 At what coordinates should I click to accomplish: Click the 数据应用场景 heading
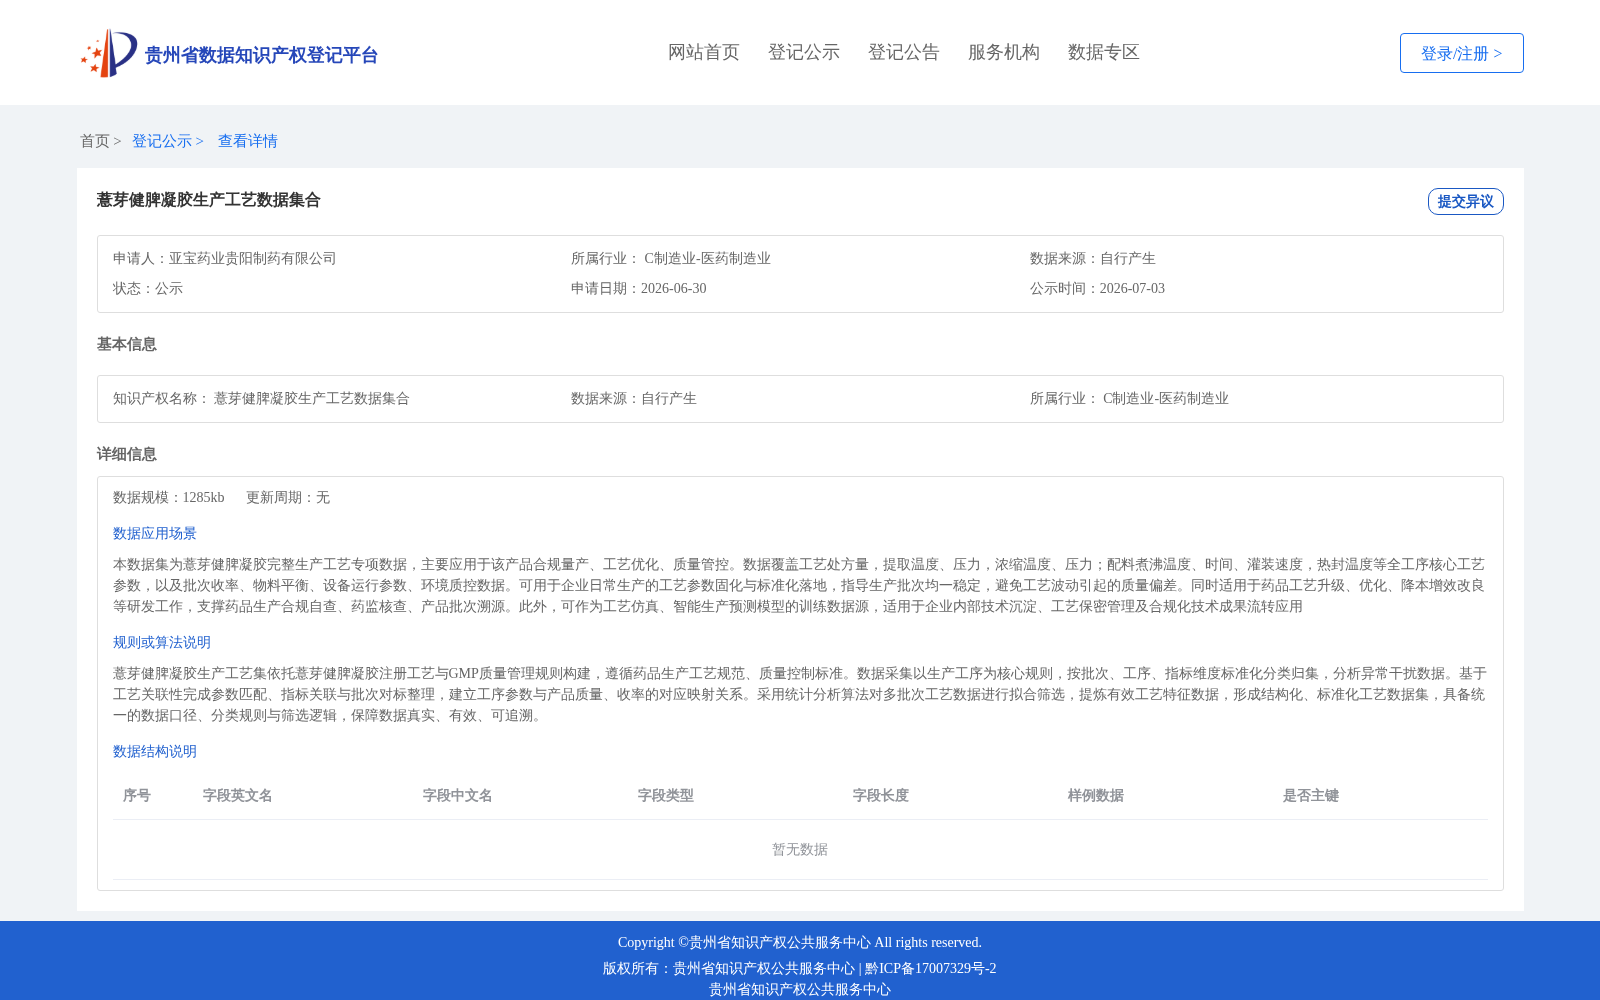tap(155, 533)
